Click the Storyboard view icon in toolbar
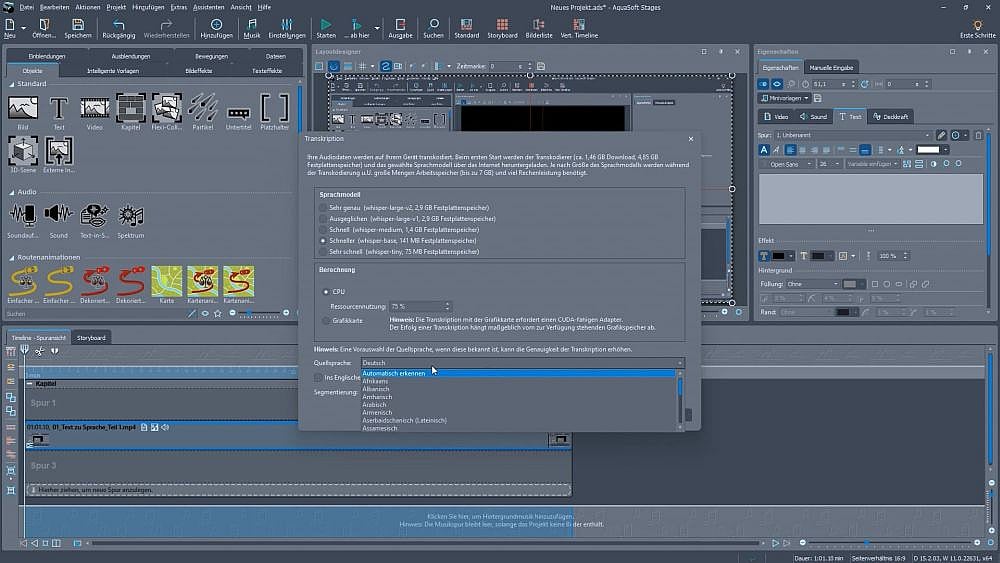Image resolution: width=1000 pixels, height=563 pixels. tap(502, 23)
